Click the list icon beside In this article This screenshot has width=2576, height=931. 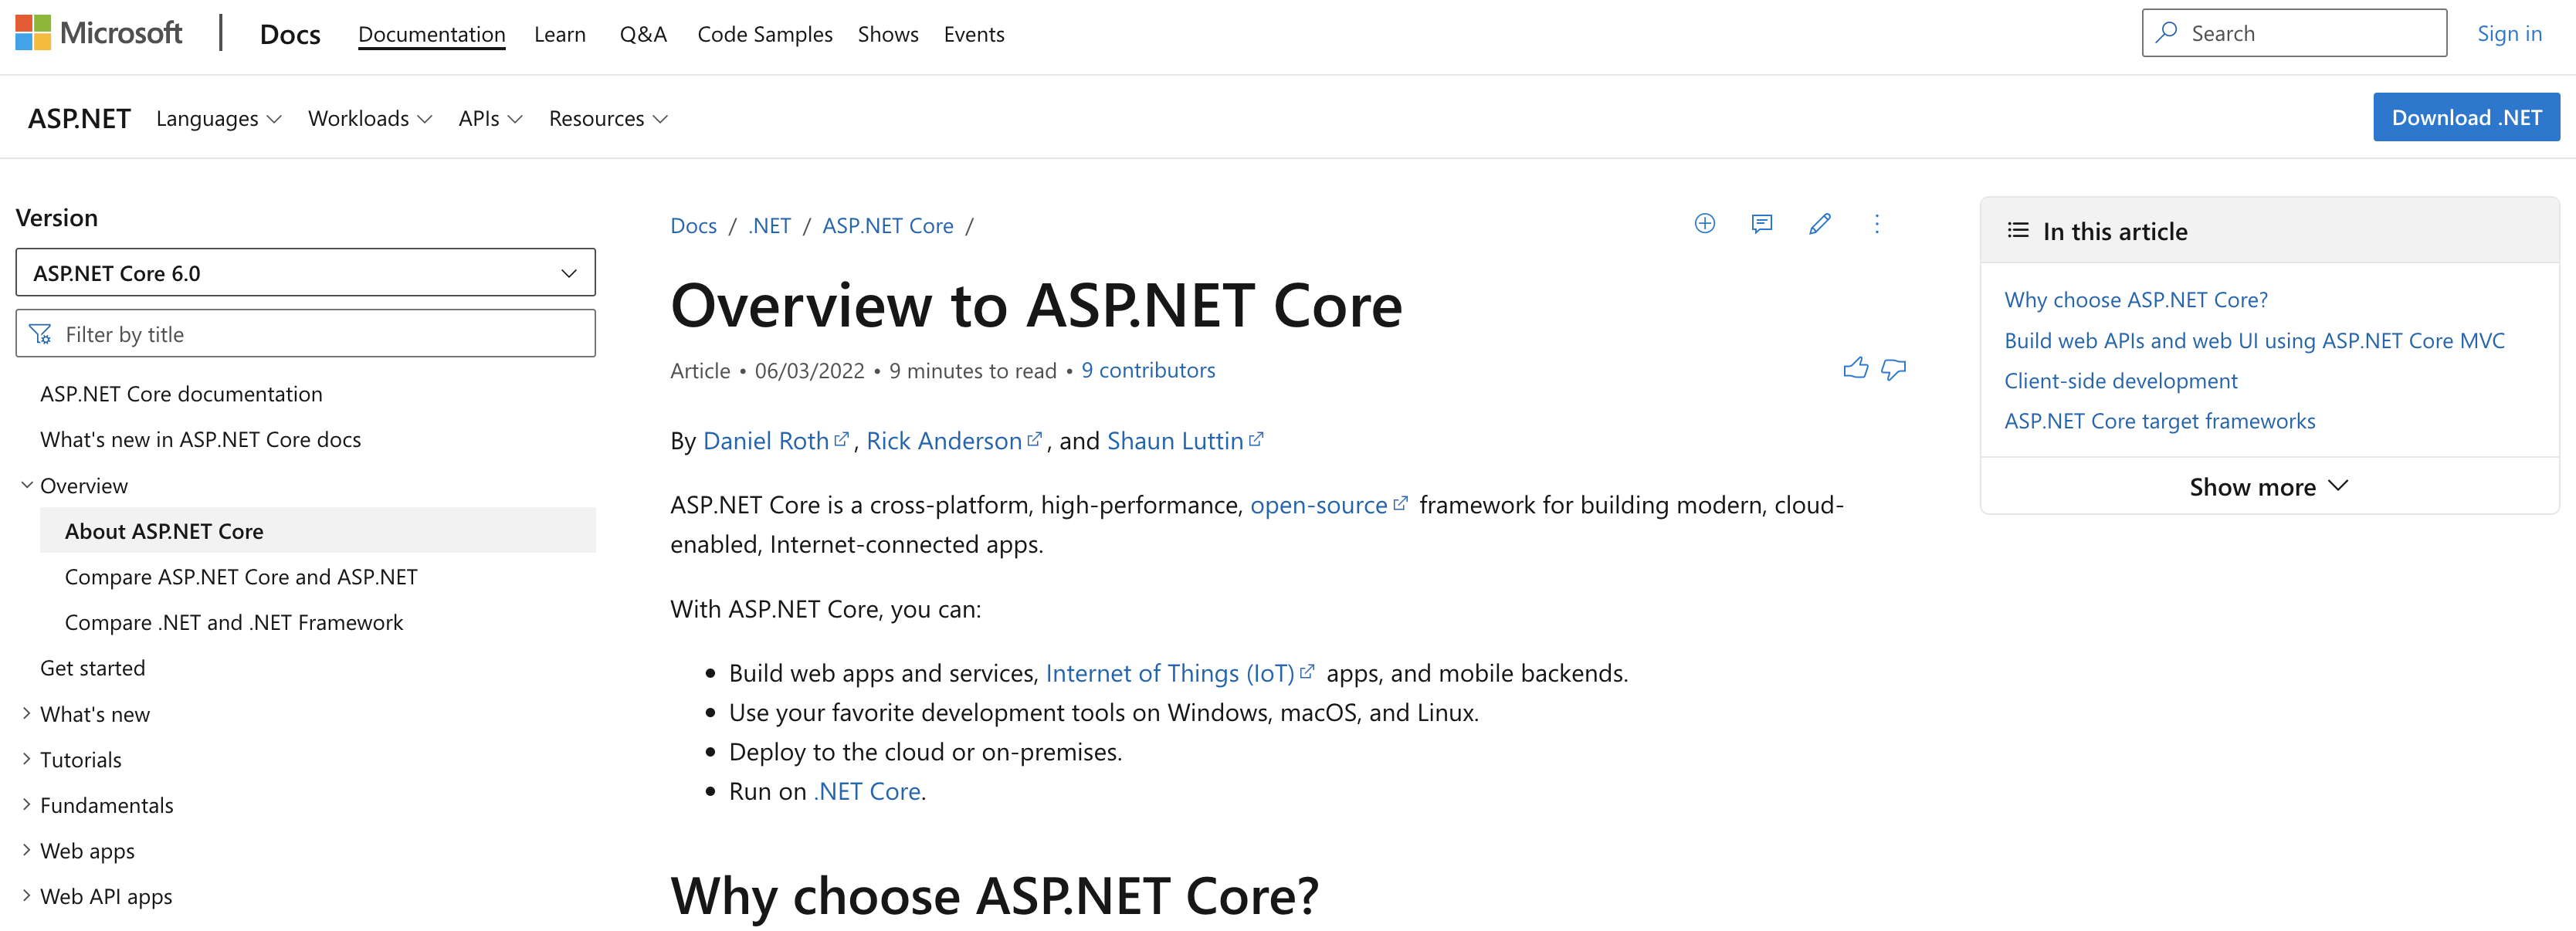2018,231
